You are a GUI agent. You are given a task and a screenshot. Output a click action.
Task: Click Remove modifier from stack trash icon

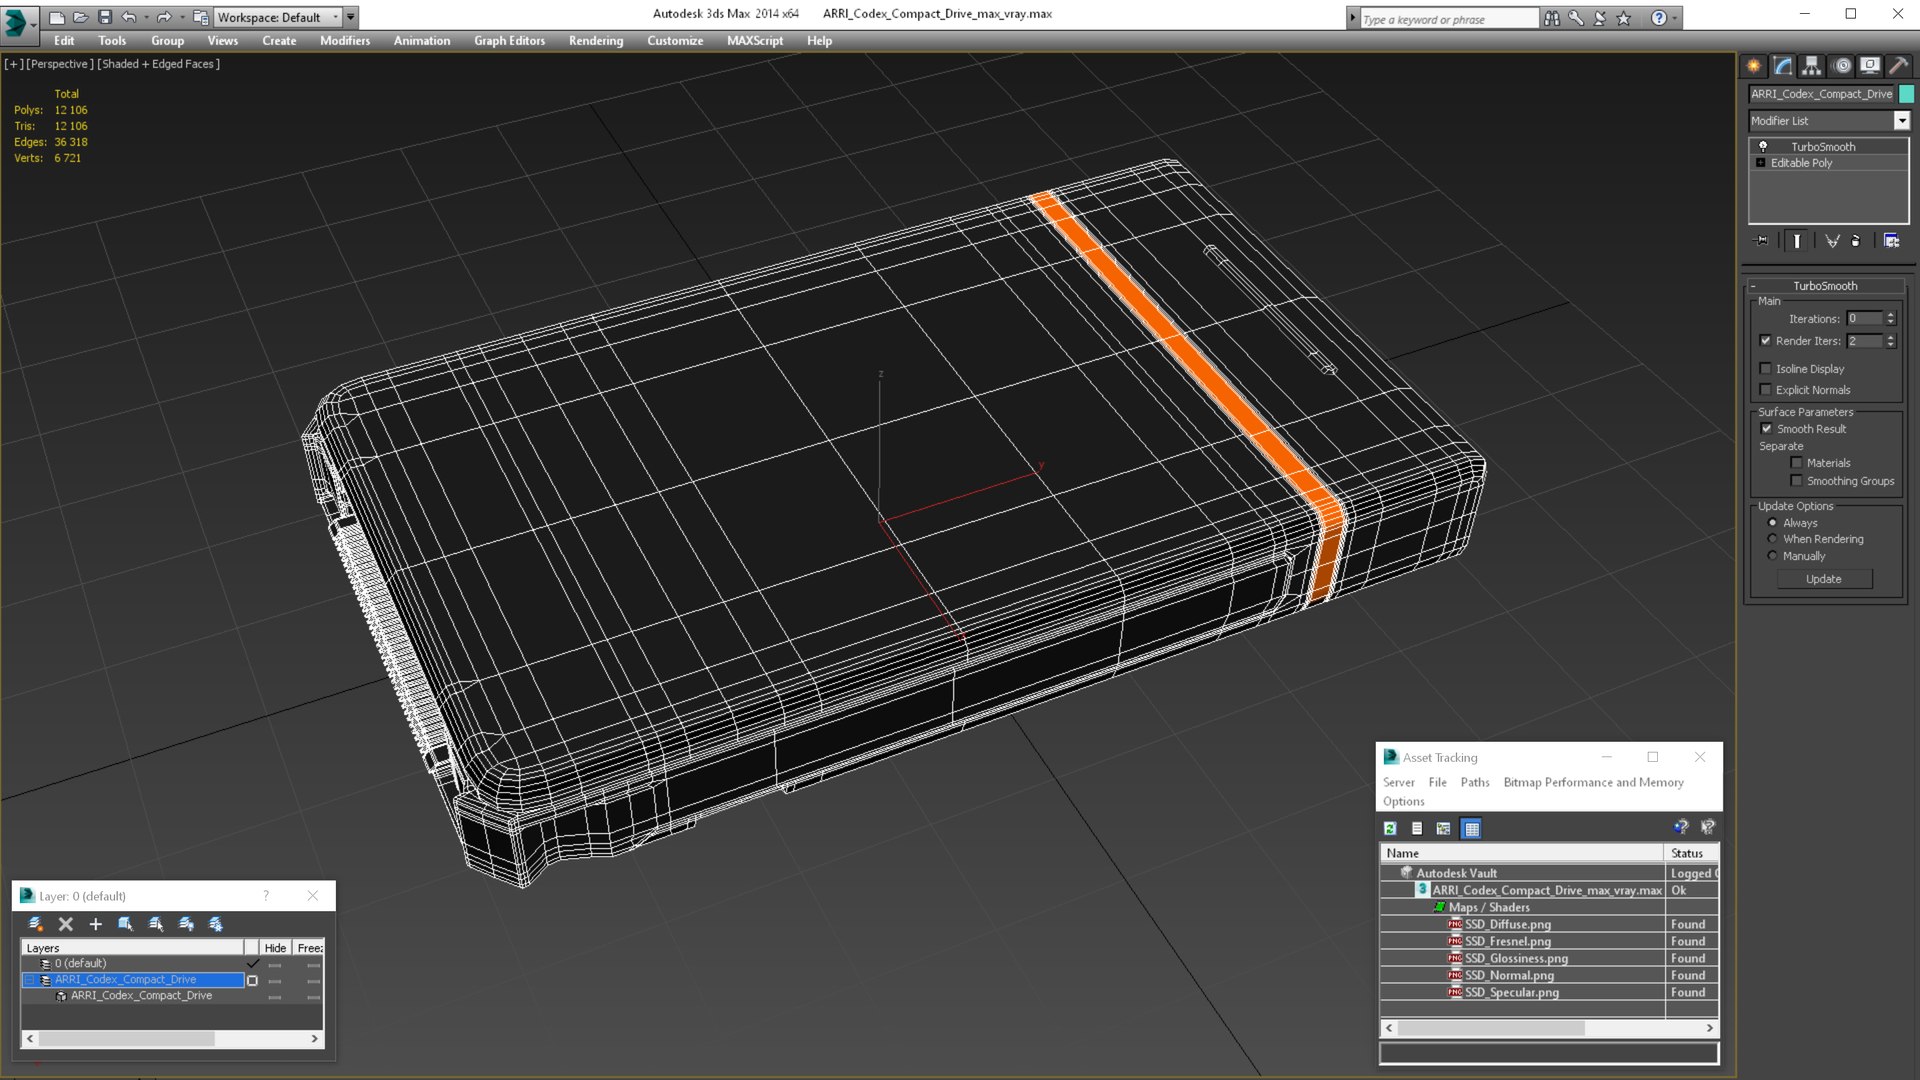pyautogui.click(x=1856, y=241)
